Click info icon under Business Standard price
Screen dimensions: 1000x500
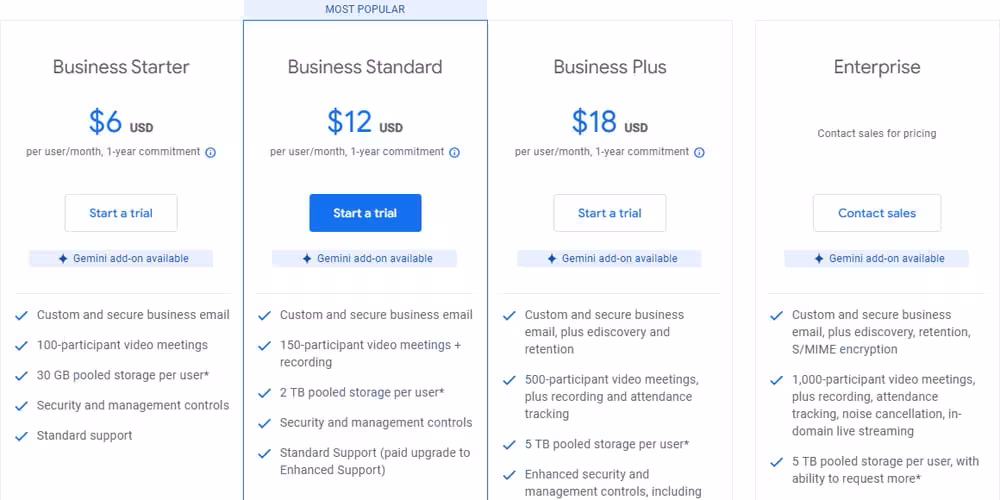coord(454,153)
